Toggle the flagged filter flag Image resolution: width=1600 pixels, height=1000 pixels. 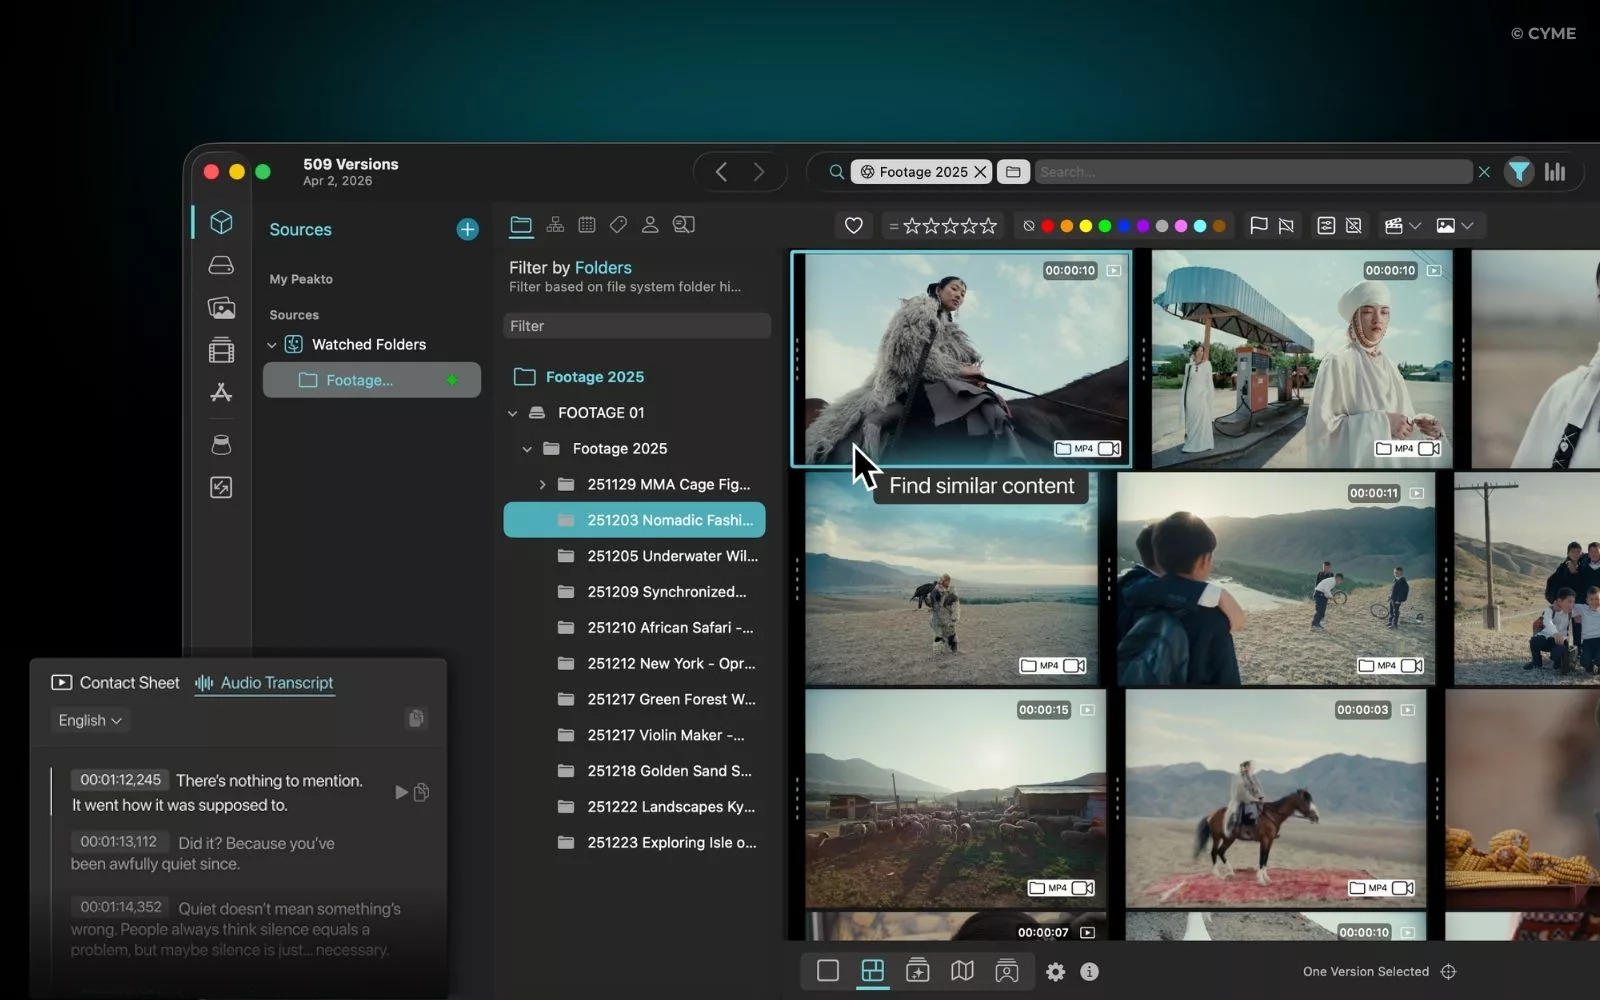(x=1258, y=226)
